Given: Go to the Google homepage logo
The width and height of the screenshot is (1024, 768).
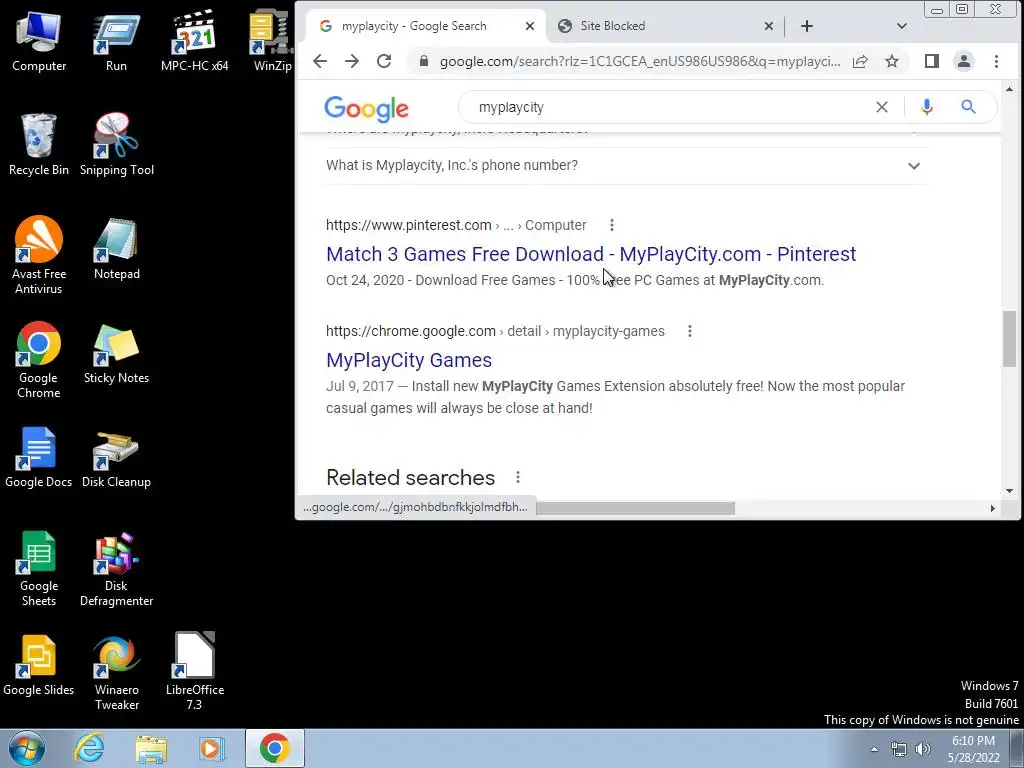Looking at the screenshot, I should [366, 109].
